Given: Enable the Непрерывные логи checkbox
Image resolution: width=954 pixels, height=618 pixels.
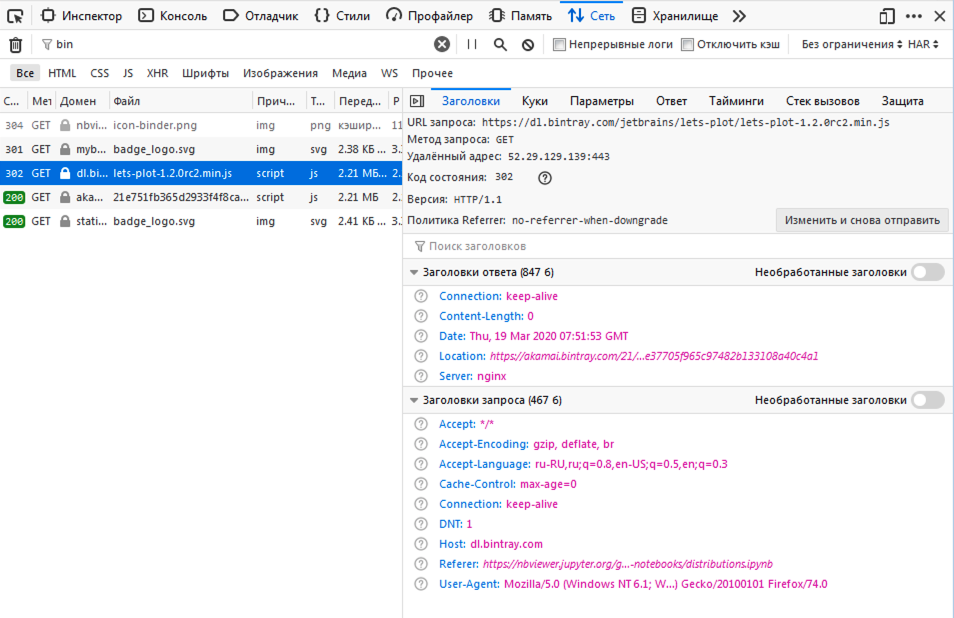Looking at the screenshot, I should [x=558, y=43].
